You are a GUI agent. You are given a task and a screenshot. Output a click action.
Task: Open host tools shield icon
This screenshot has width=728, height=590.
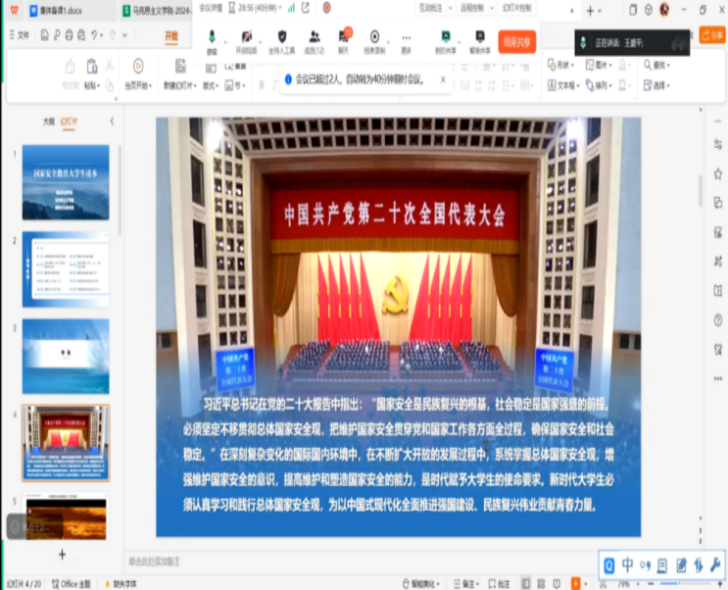point(282,41)
